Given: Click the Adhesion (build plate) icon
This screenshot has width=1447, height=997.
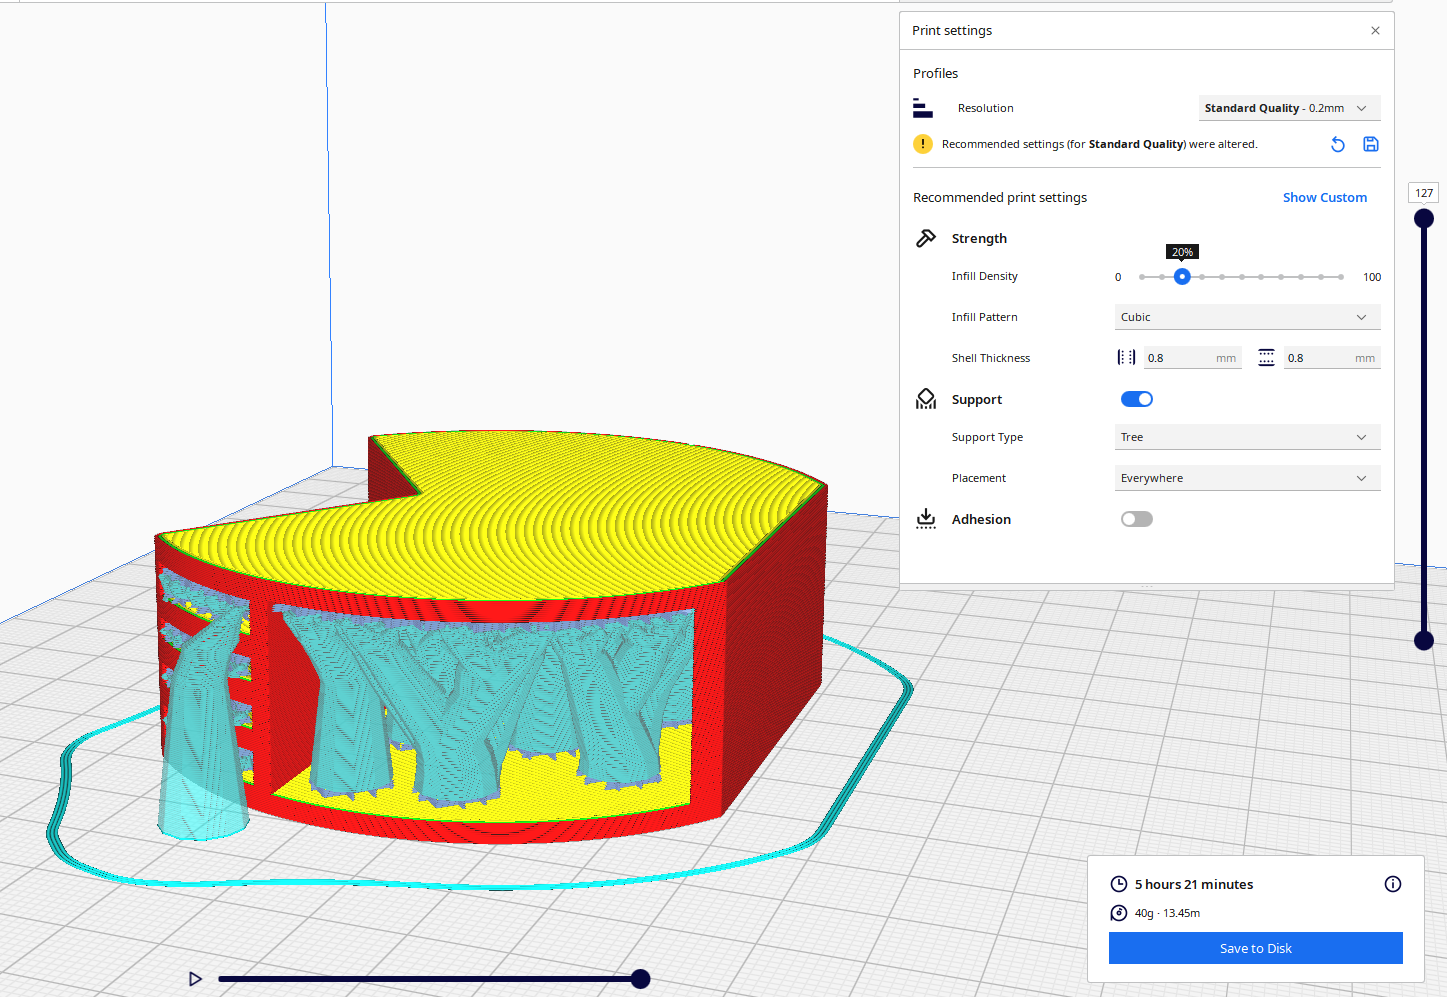Looking at the screenshot, I should point(926,518).
